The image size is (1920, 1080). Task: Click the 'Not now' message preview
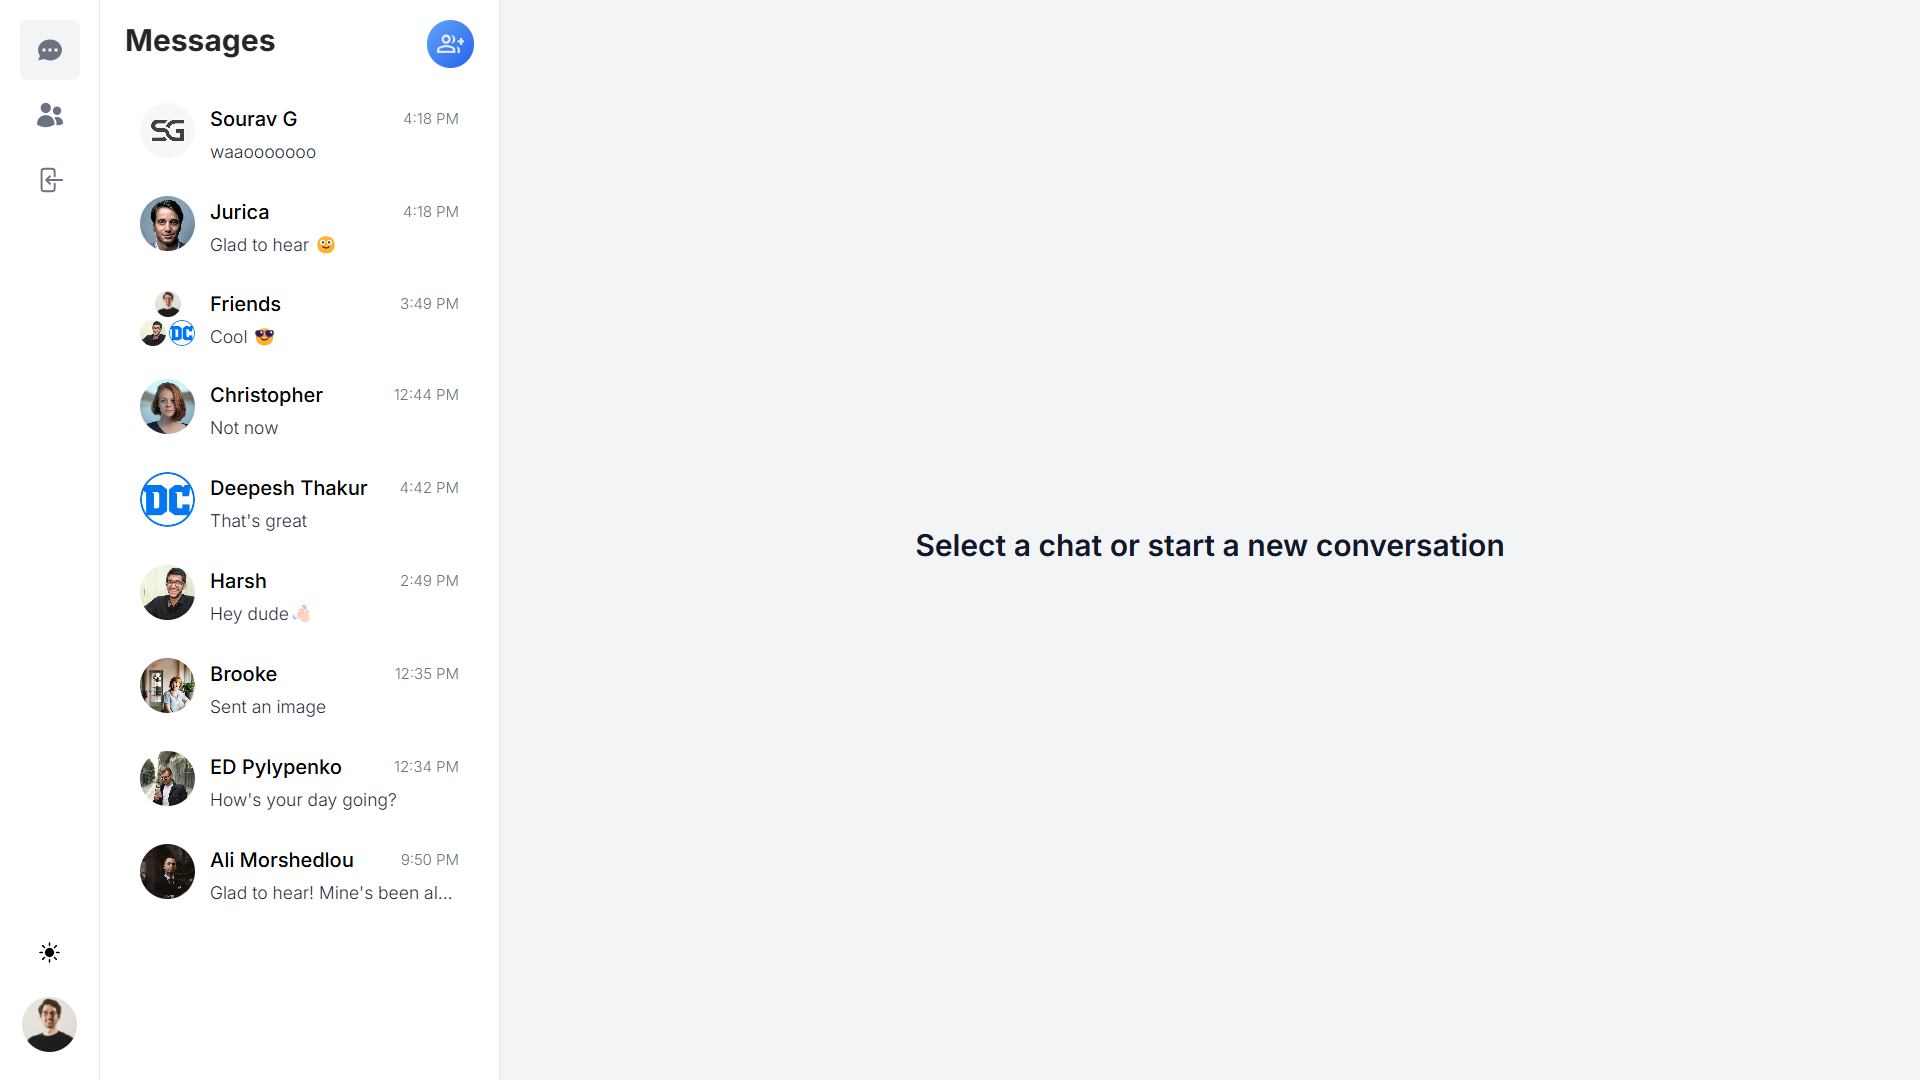coord(244,428)
